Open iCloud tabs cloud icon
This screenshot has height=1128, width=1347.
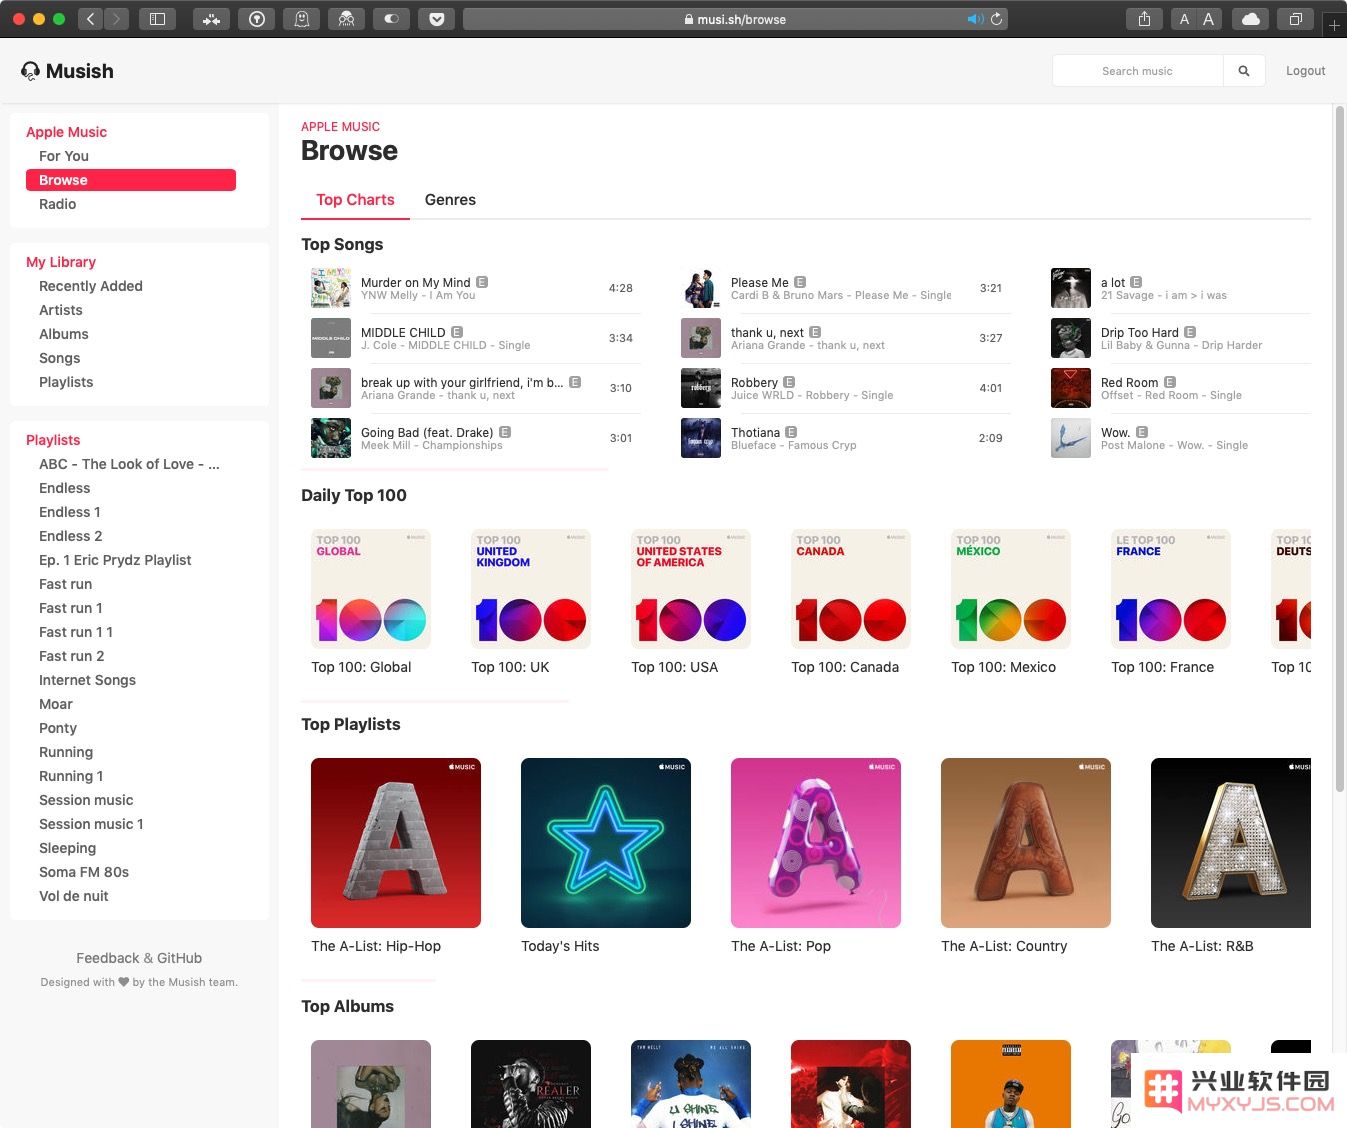click(x=1250, y=19)
